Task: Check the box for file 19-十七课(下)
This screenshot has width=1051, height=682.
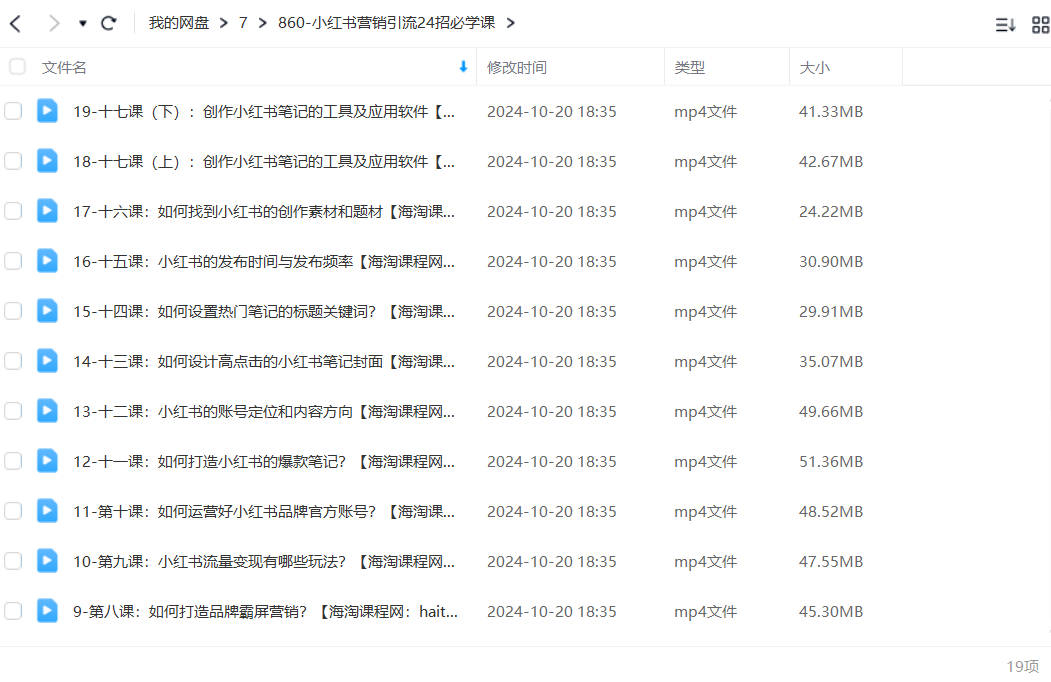Action: [13, 111]
